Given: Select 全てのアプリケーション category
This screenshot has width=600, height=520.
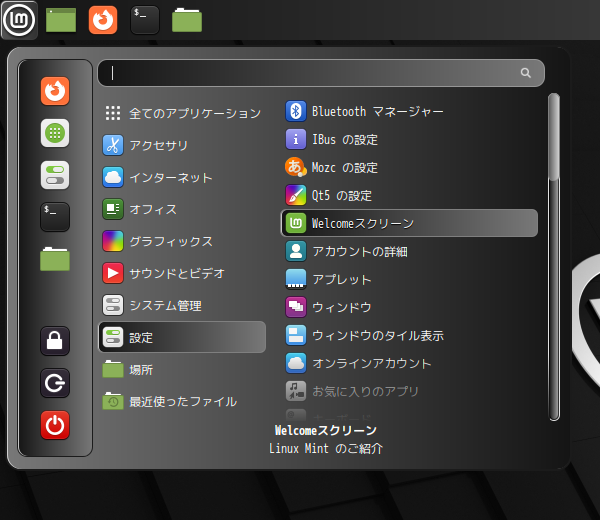Looking at the screenshot, I should (182, 113).
